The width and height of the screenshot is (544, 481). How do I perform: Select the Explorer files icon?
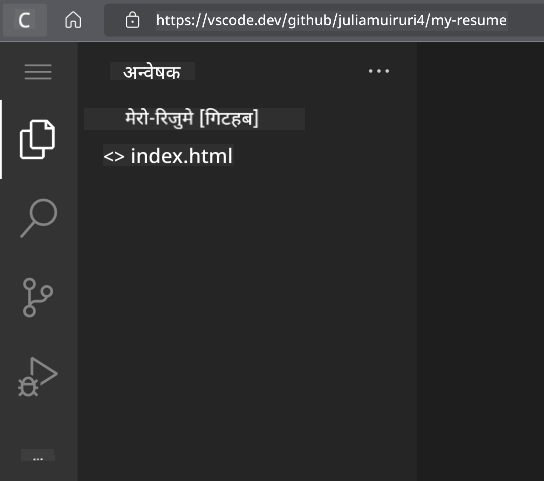[37, 140]
